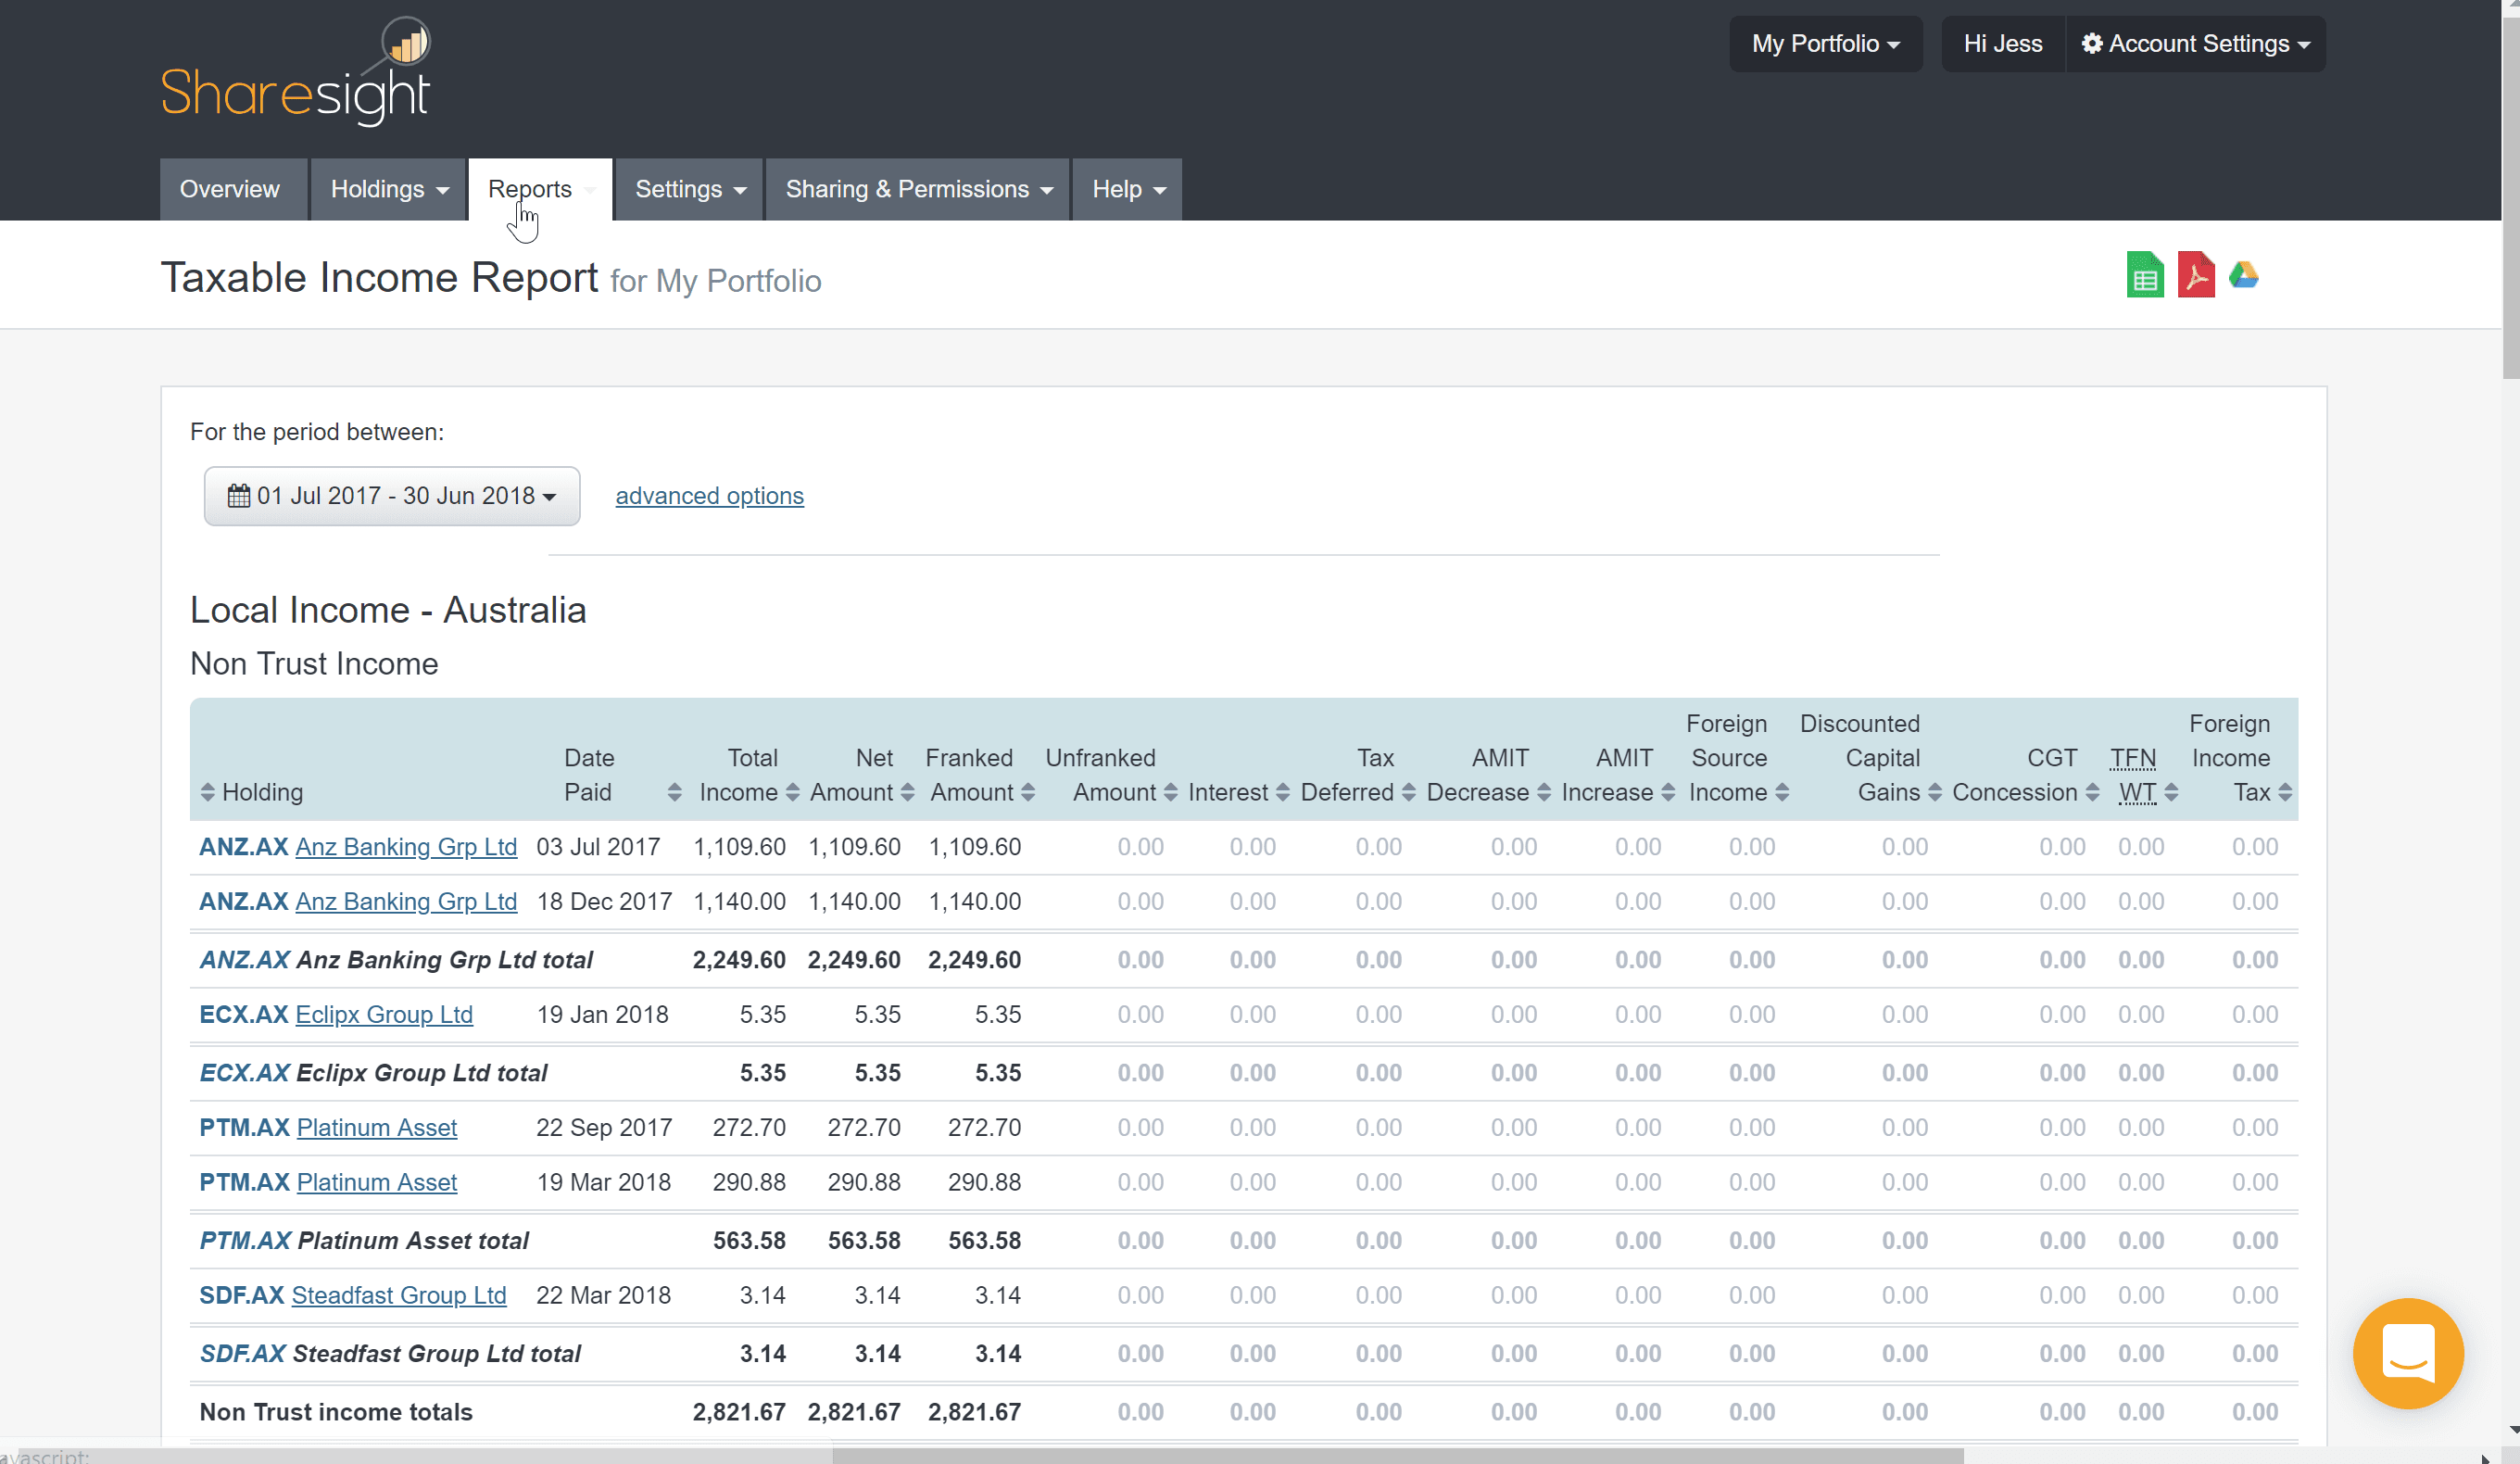Open Platinum Asset 19 Mar 2018 link
This screenshot has height=1464, width=2520.
(377, 1183)
